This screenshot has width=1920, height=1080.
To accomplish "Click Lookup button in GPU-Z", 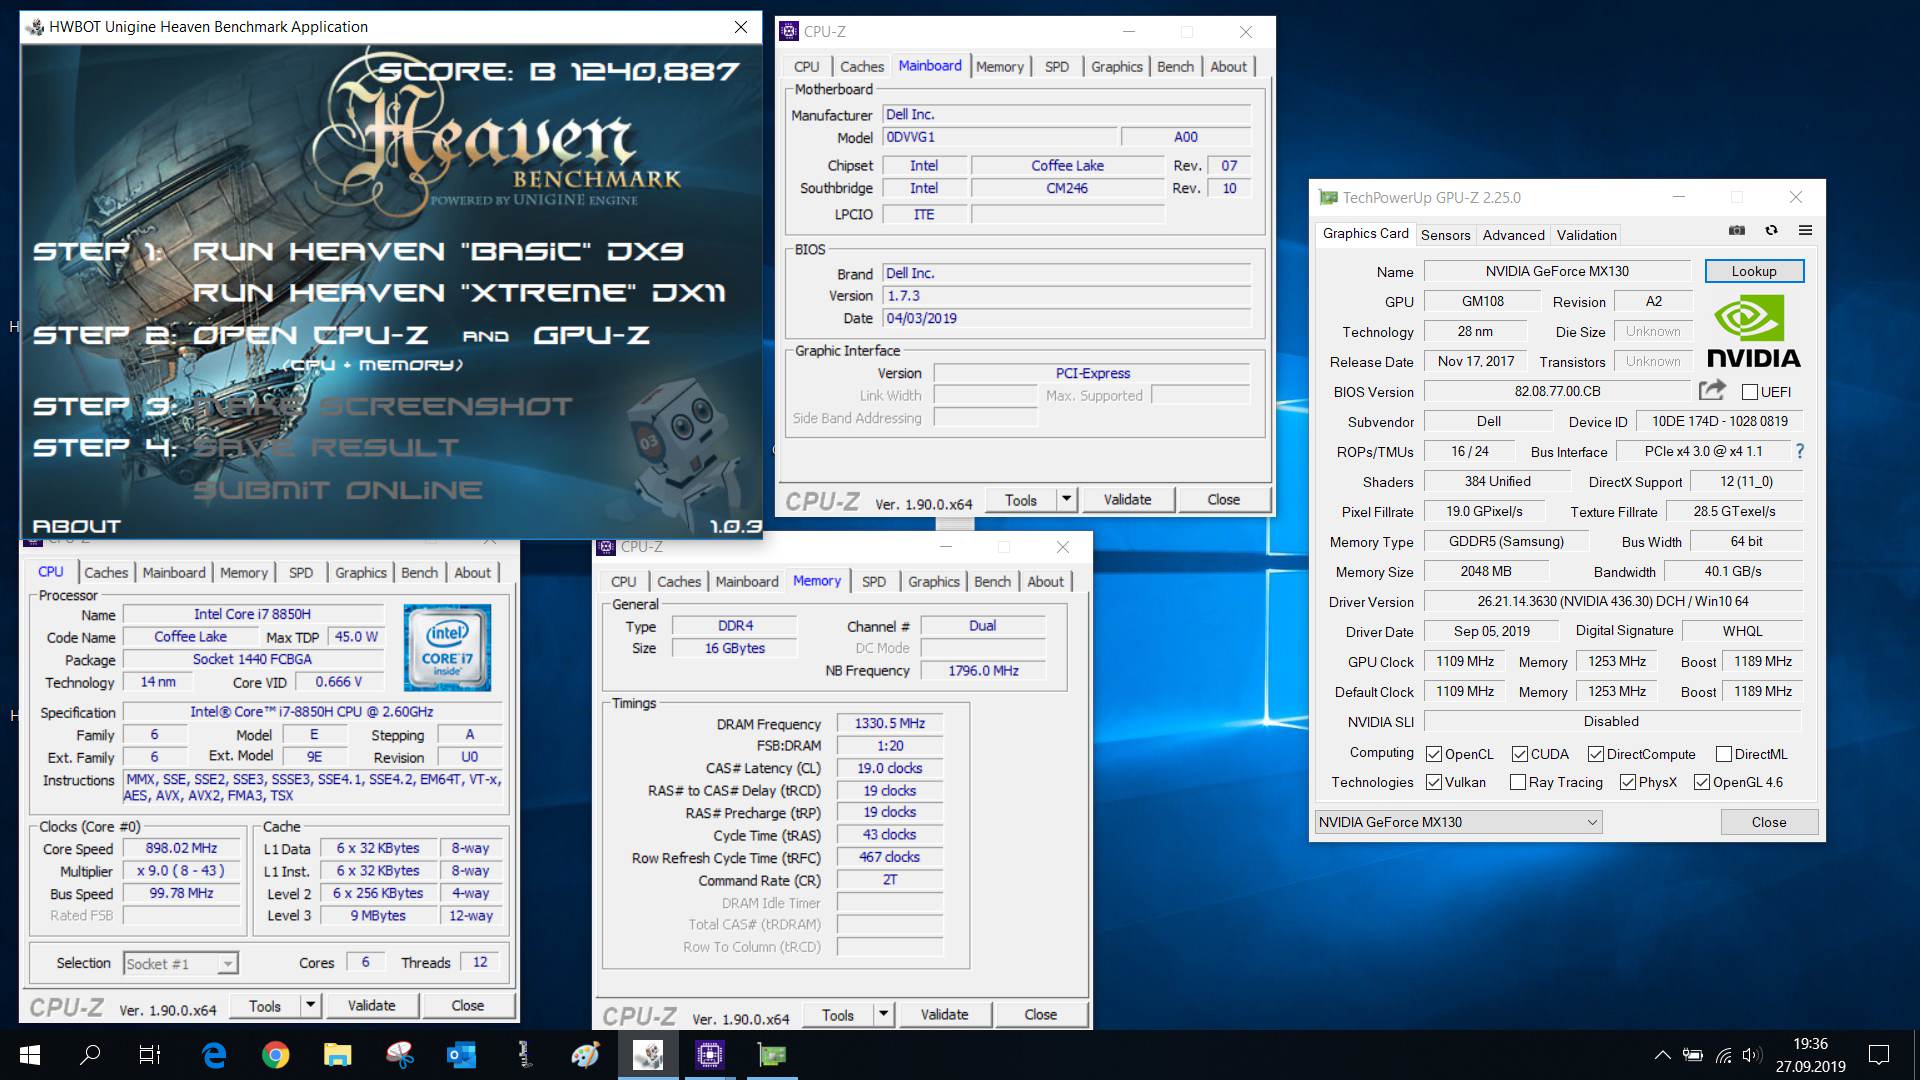I will click(x=1754, y=271).
